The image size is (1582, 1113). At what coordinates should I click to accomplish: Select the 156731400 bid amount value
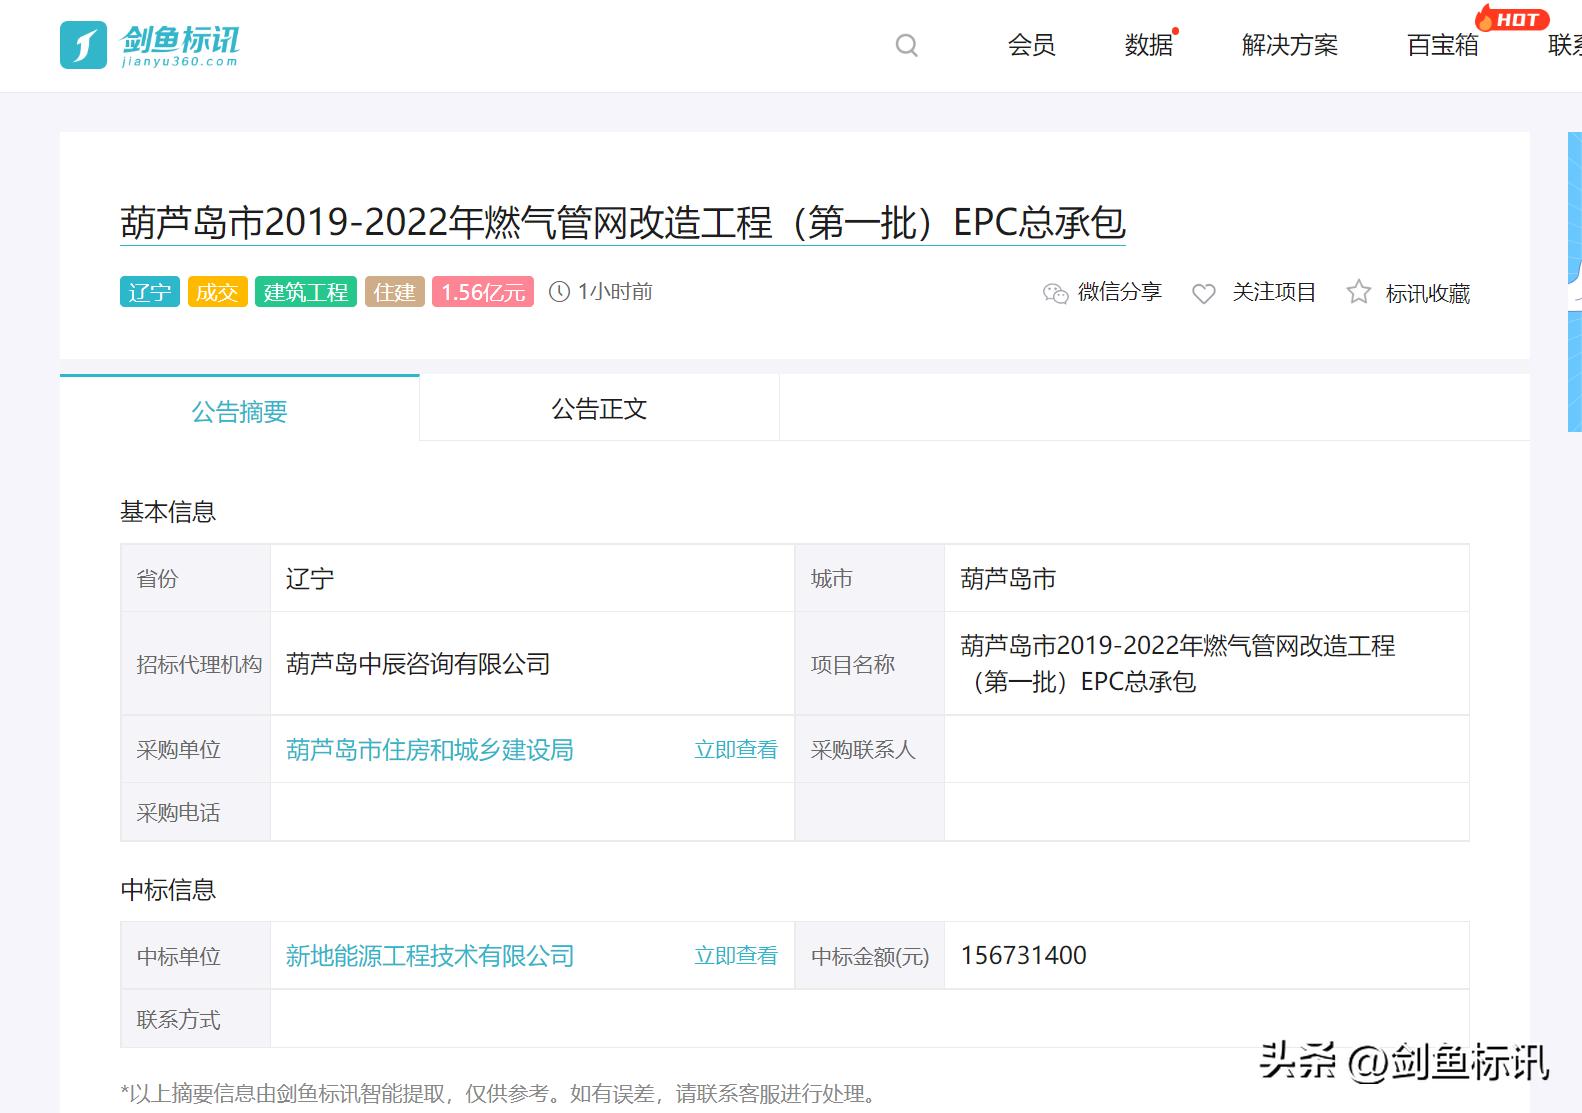point(1024,956)
